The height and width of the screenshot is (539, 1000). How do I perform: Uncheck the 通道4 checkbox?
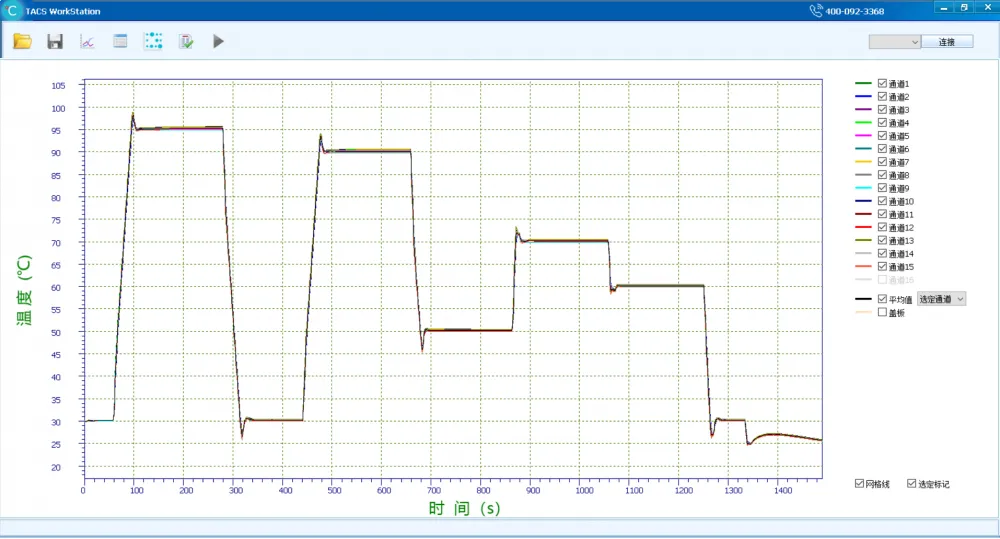882,122
